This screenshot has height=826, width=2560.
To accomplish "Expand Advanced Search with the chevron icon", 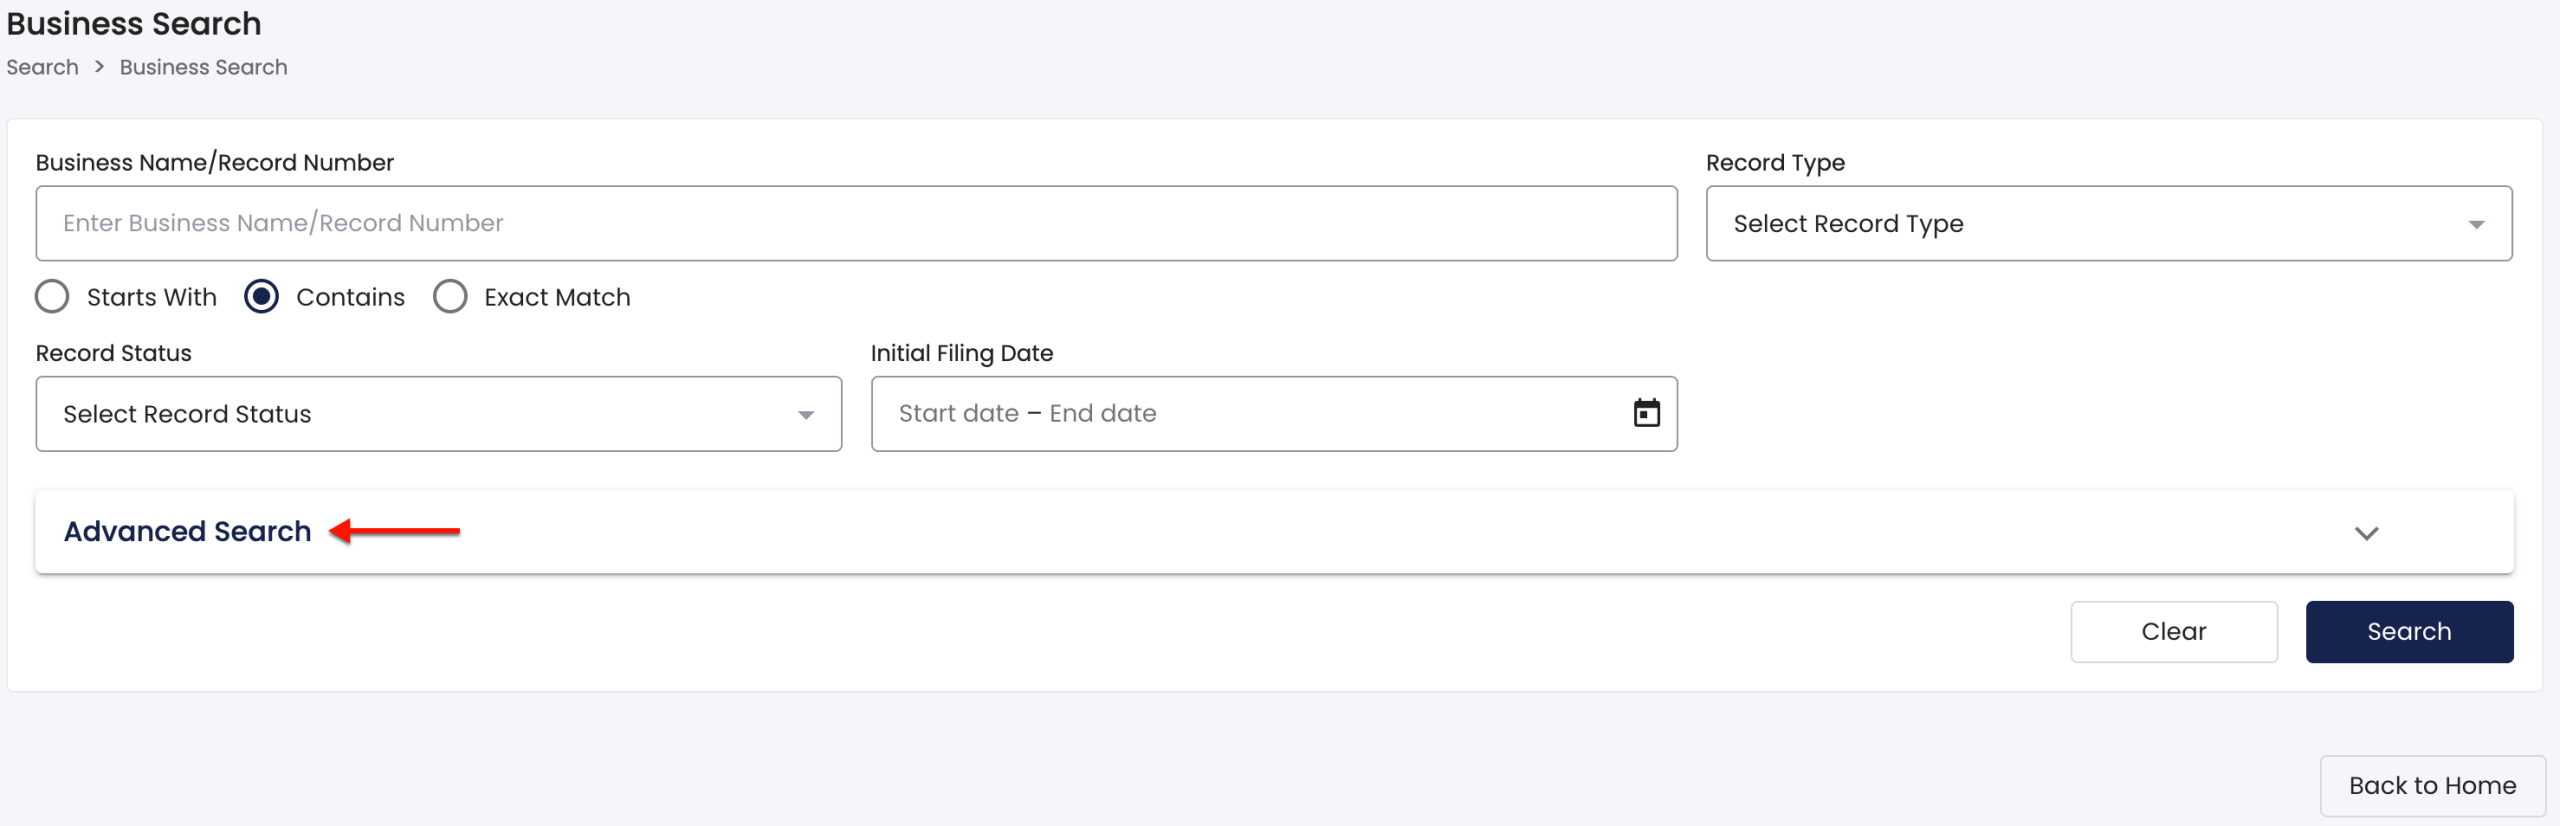I will [2366, 533].
